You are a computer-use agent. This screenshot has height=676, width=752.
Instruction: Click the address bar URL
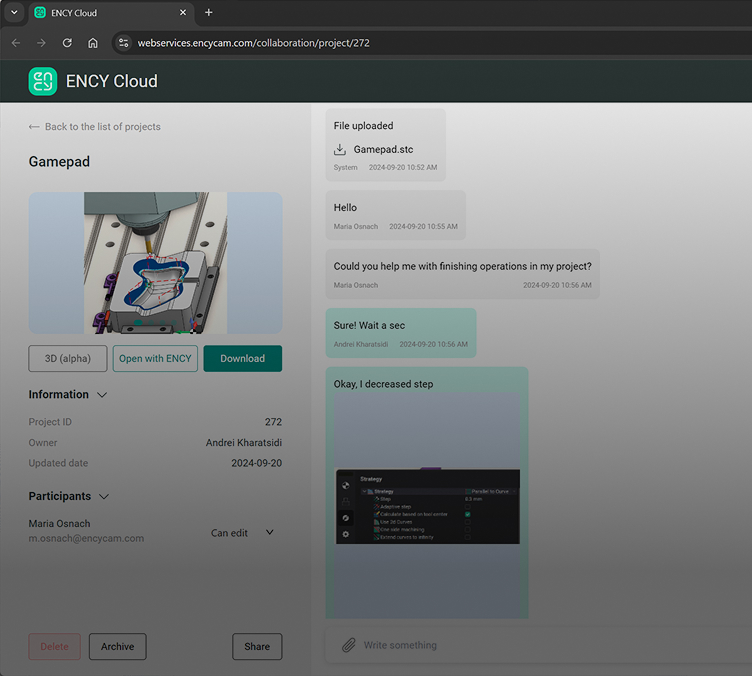pyautogui.click(x=253, y=43)
